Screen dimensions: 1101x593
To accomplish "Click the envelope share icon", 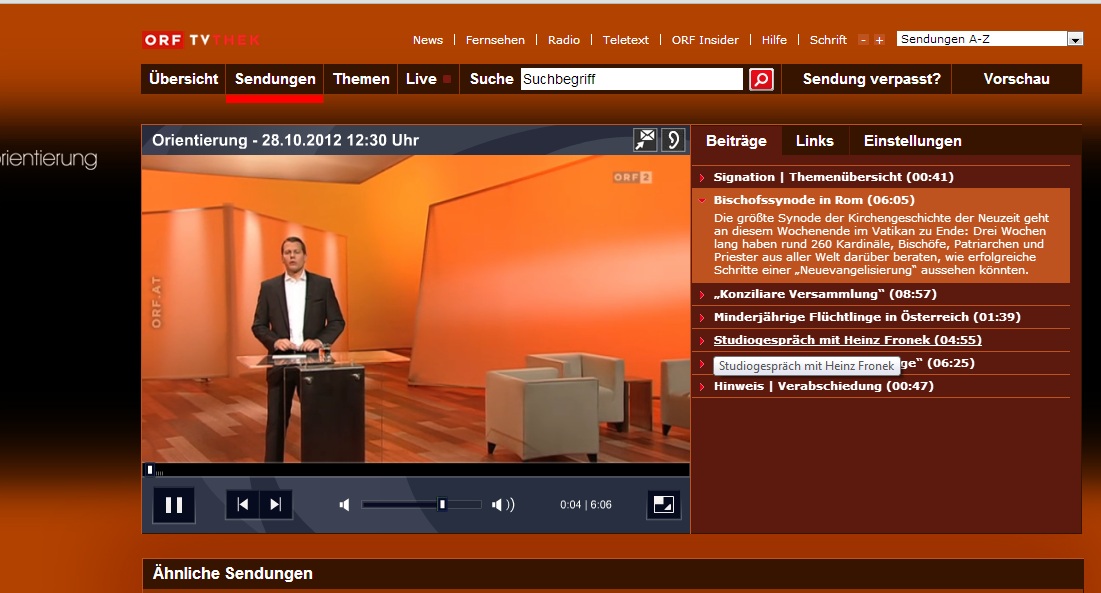I will click(x=645, y=141).
